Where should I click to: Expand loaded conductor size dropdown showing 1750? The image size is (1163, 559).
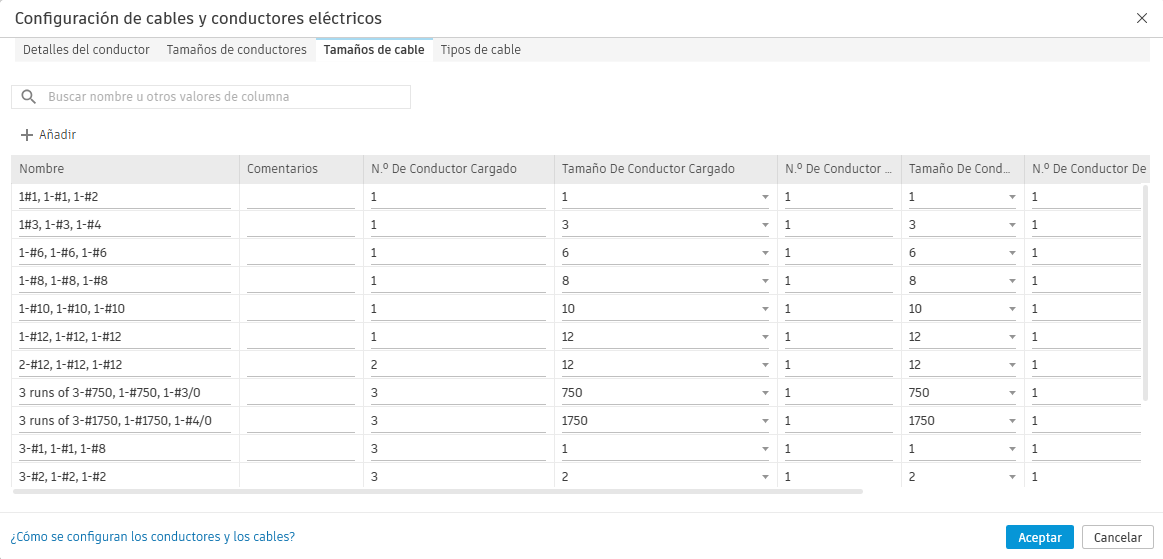765,421
